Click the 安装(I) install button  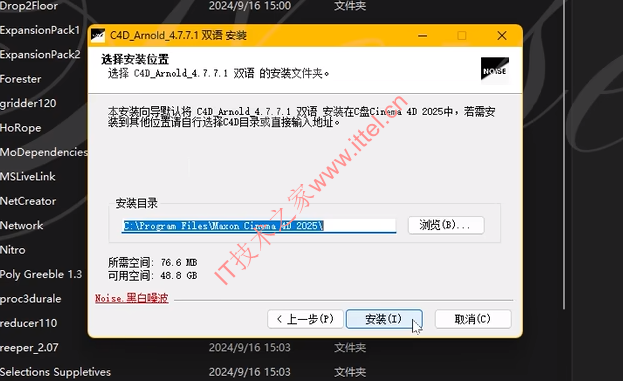click(384, 319)
